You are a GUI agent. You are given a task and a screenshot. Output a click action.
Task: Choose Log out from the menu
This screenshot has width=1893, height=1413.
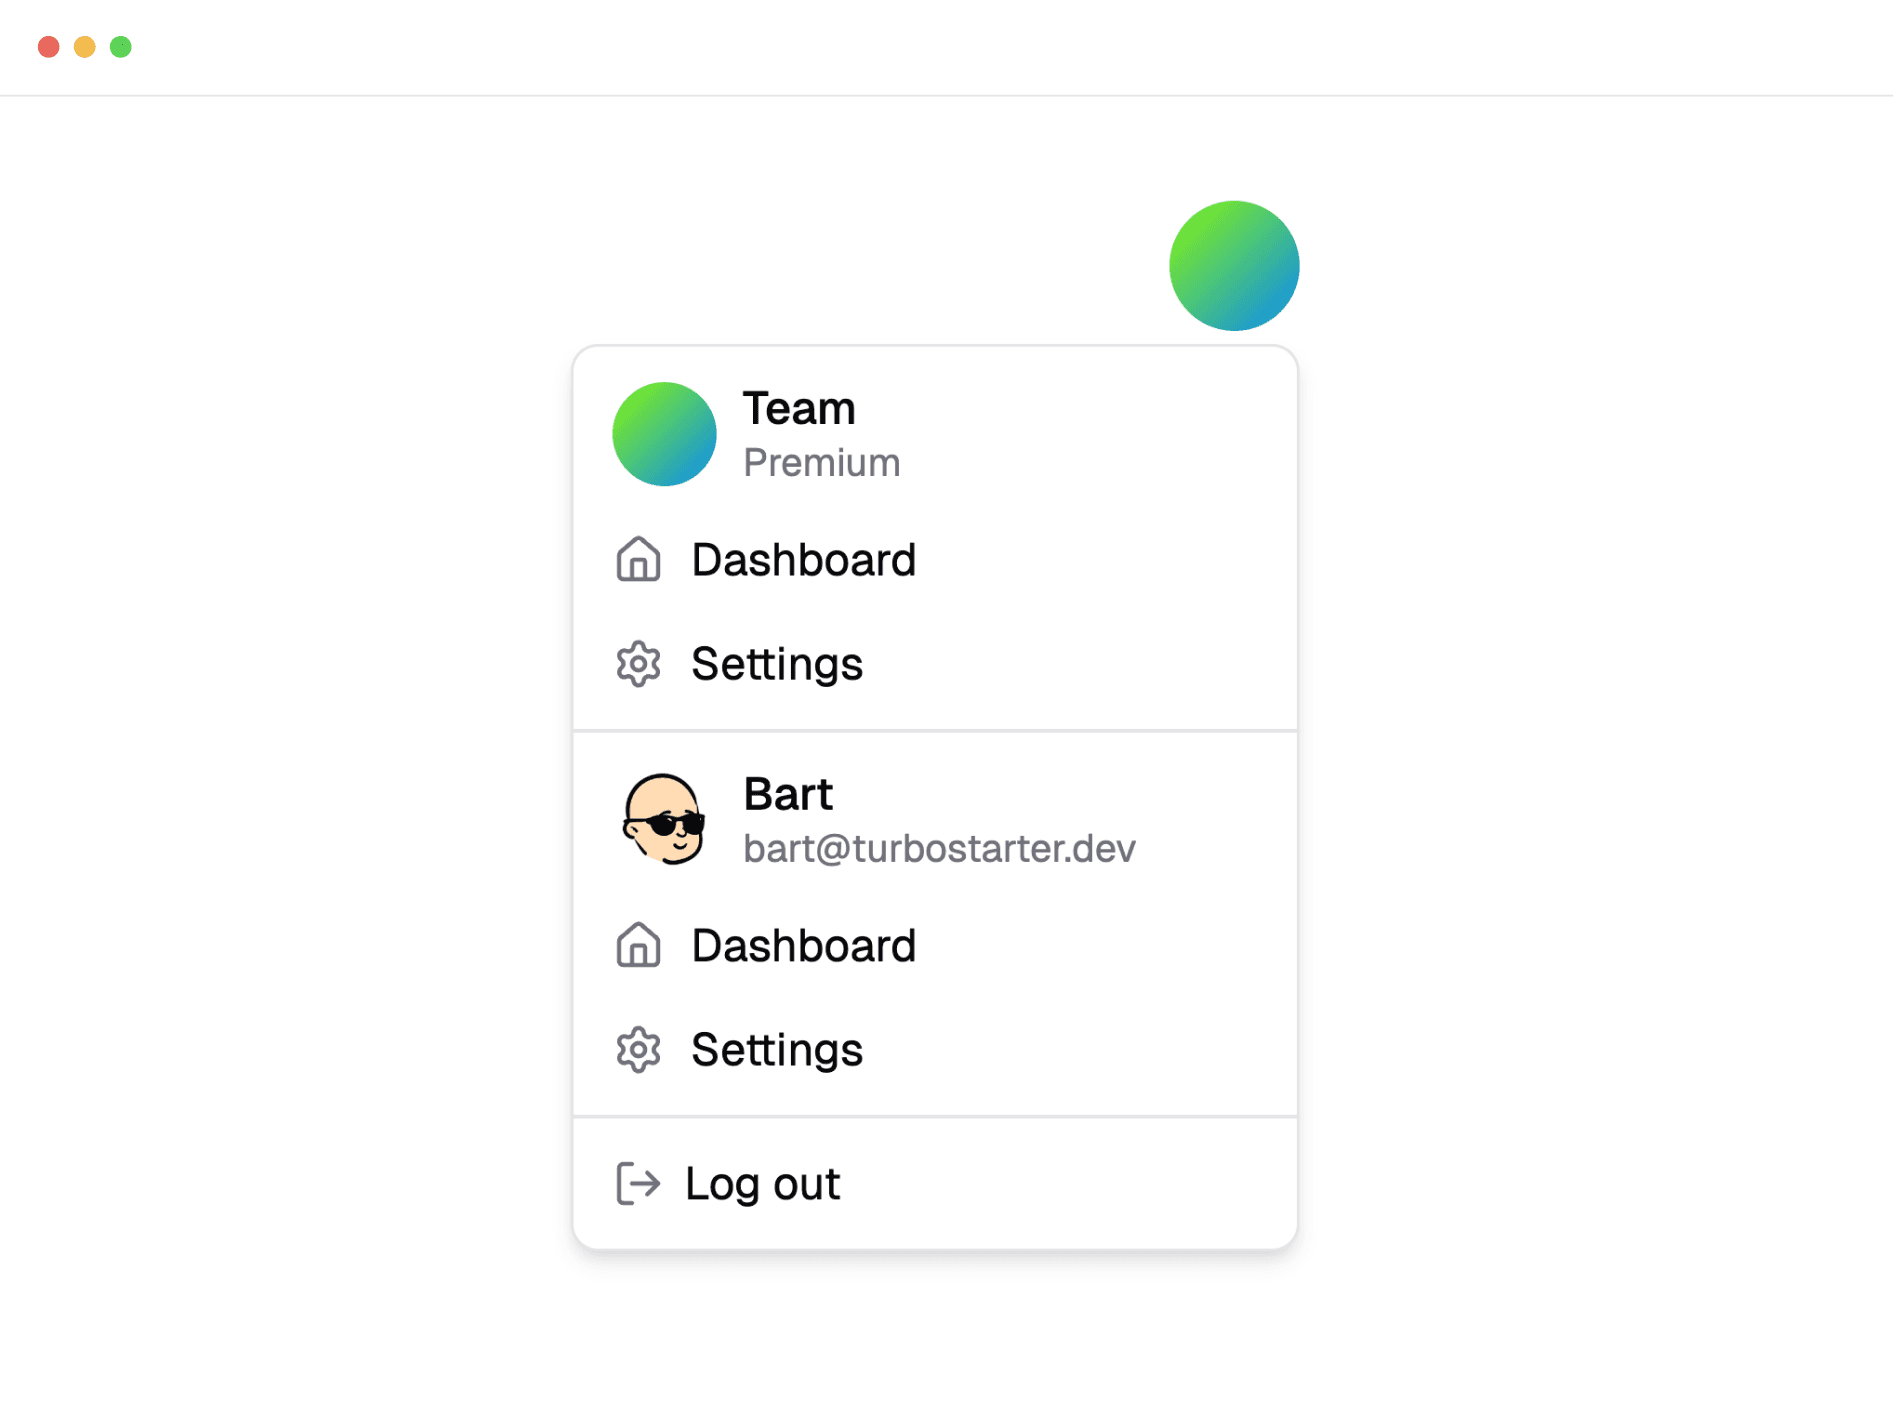pos(762,1183)
